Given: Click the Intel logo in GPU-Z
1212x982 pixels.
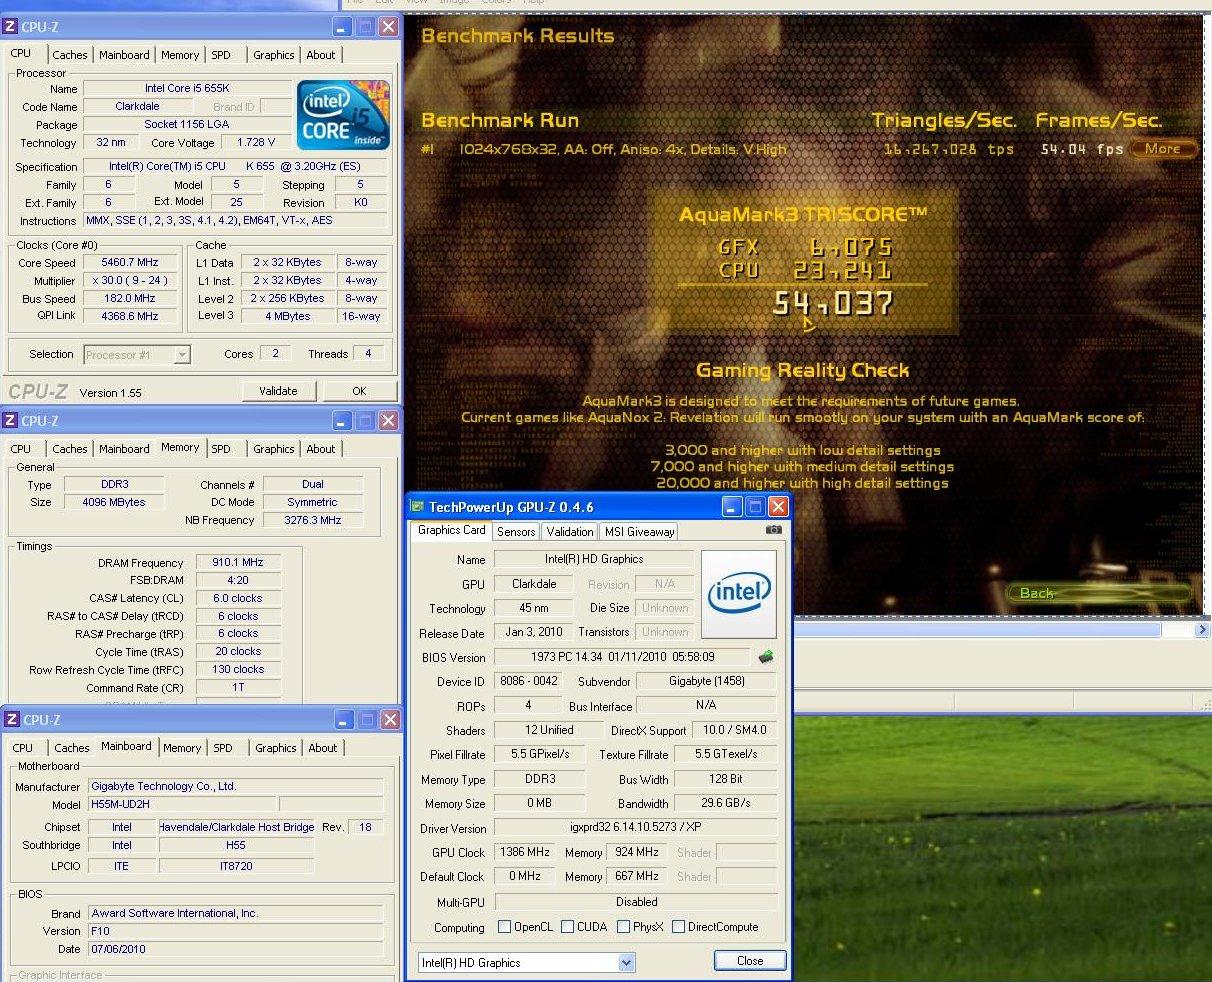Looking at the screenshot, I should tap(739, 594).
